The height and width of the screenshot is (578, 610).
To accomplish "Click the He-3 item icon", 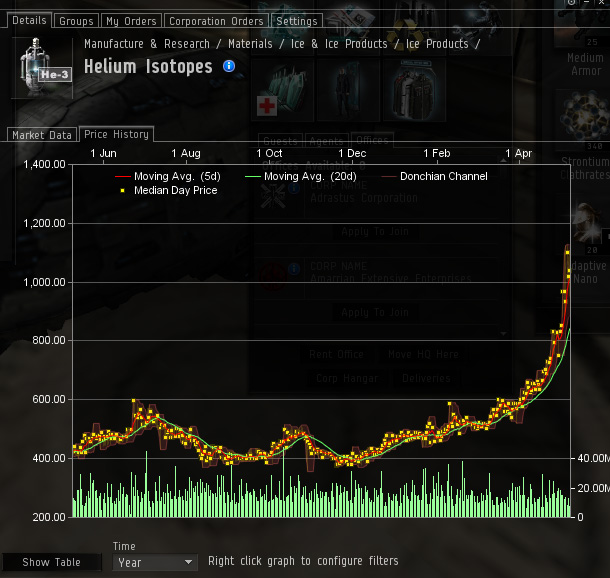I will 42,67.
